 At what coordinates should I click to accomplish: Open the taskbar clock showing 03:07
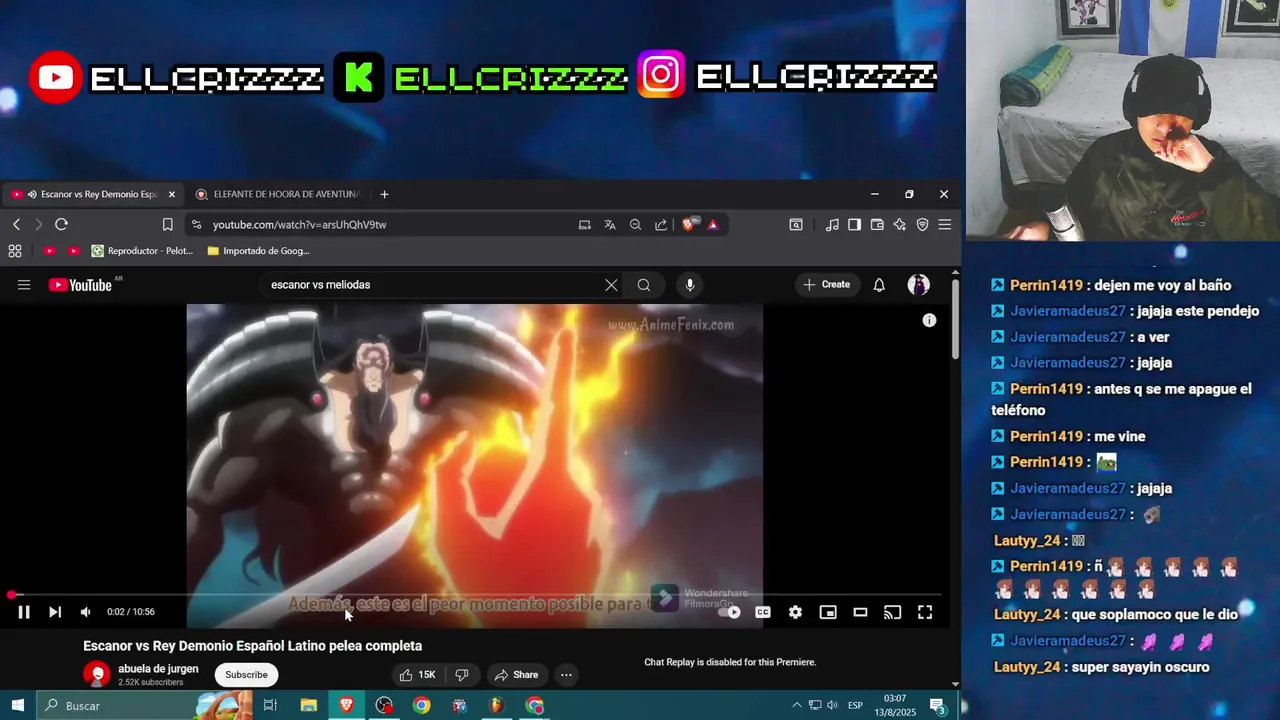click(895, 705)
